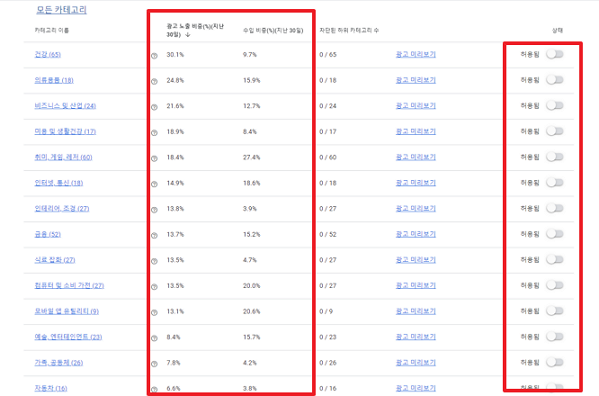Toggle the 금융 category status switch
The width and height of the screenshot is (599, 396).
[555, 234]
